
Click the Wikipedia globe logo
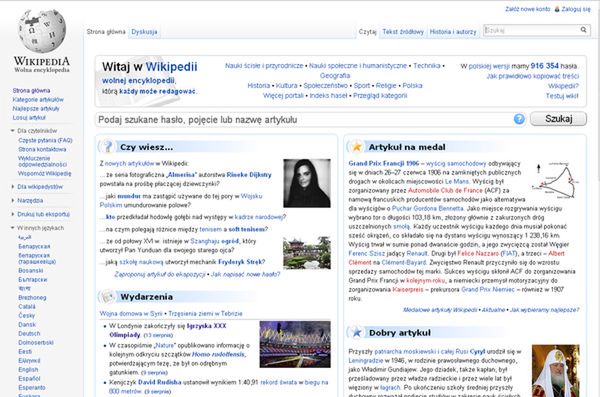click(42, 31)
